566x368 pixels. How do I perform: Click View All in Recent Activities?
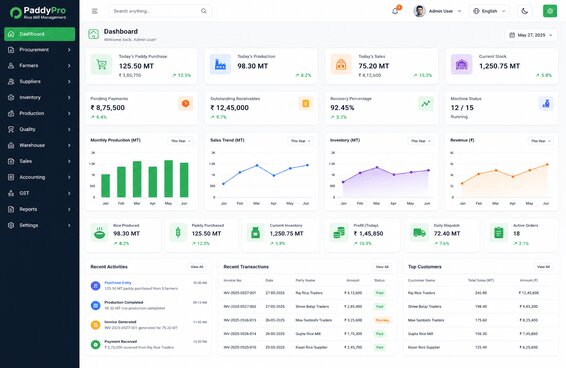click(x=197, y=267)
